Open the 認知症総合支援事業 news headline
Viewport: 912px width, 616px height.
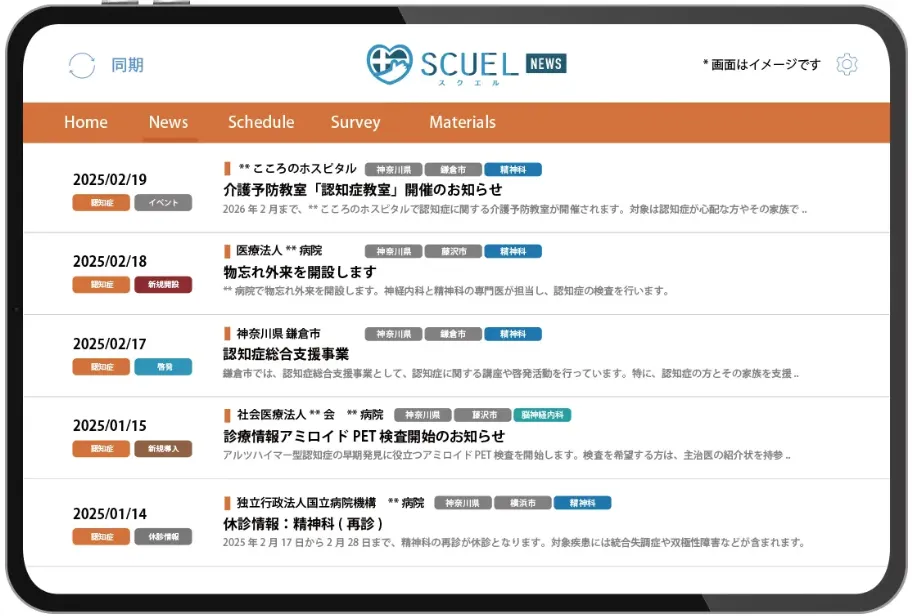pos(286,353)
